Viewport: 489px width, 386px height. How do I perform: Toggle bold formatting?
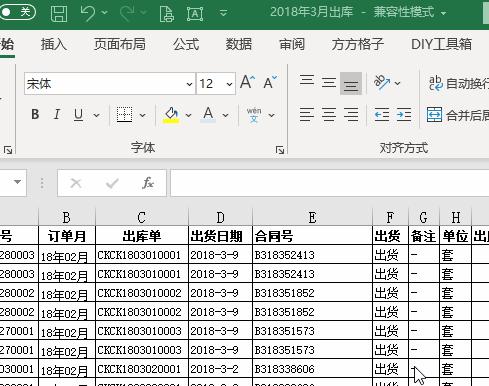pyautogui.click(x=35, y=115)
